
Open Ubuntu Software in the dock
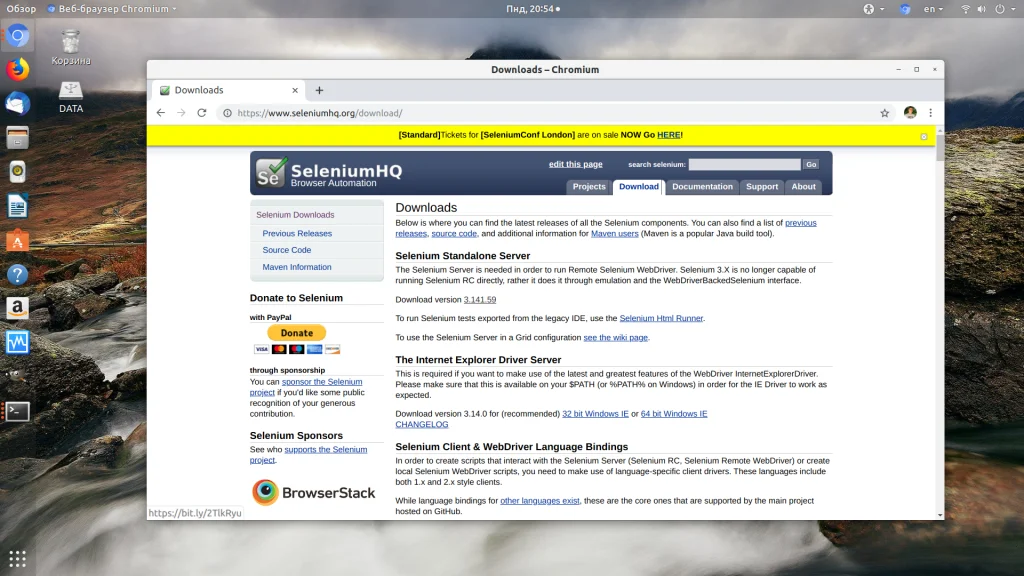pos(18,240)
